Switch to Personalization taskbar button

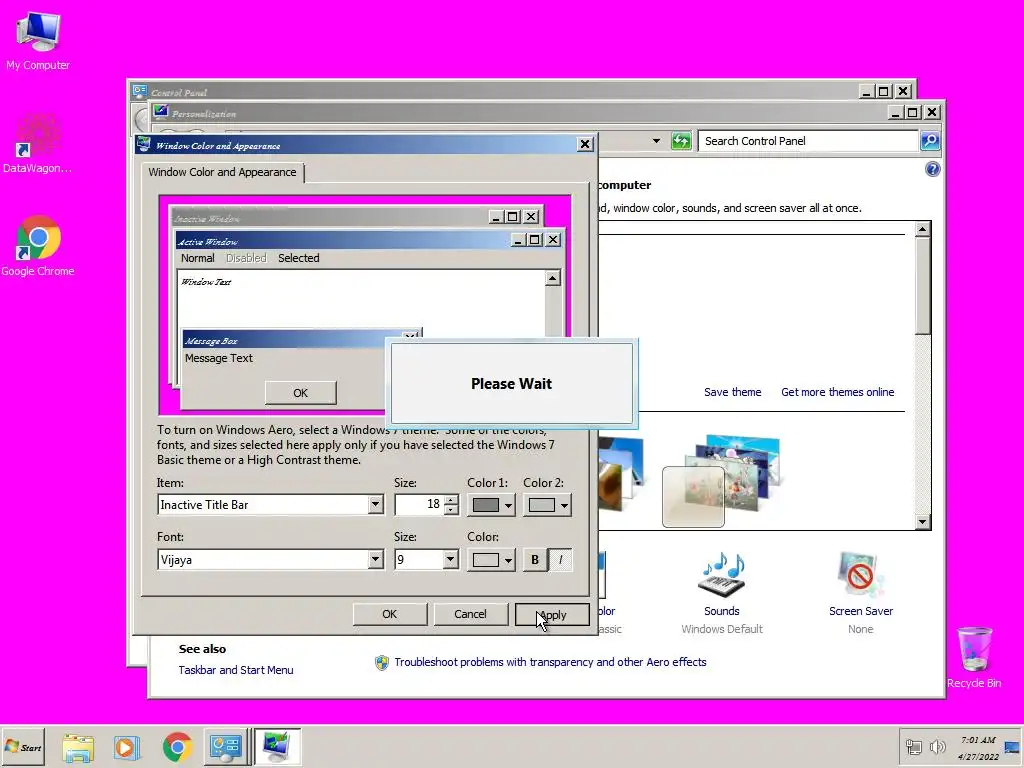(277, 747)
